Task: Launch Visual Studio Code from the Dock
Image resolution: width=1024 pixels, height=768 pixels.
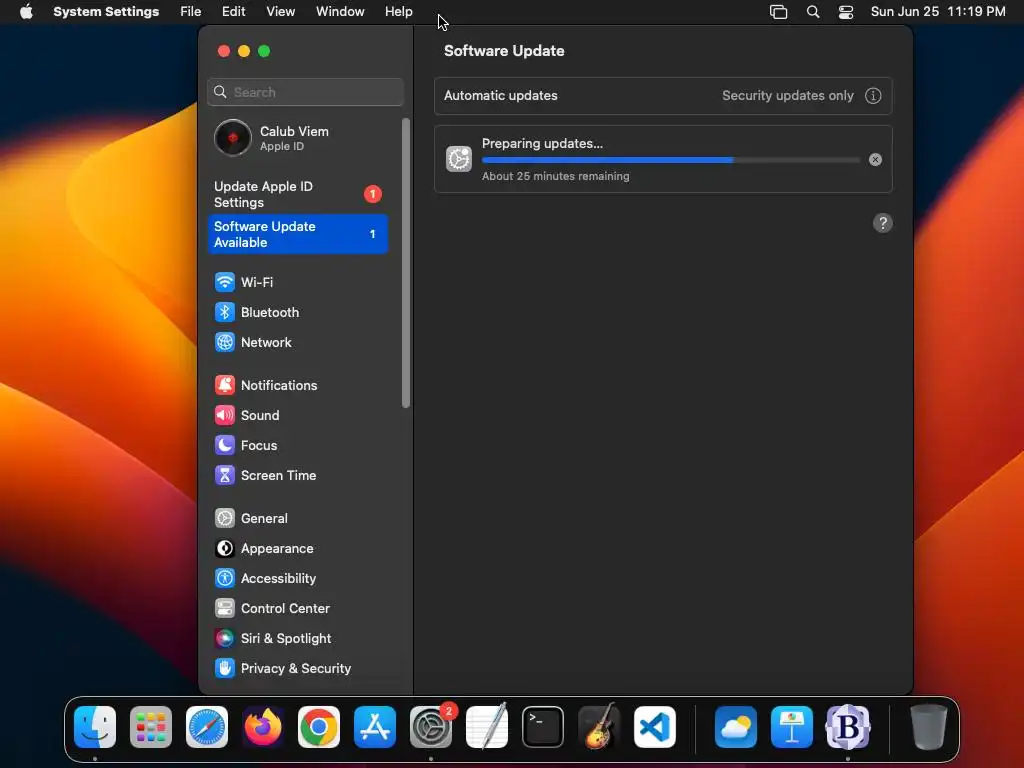Action: [655, 727]
